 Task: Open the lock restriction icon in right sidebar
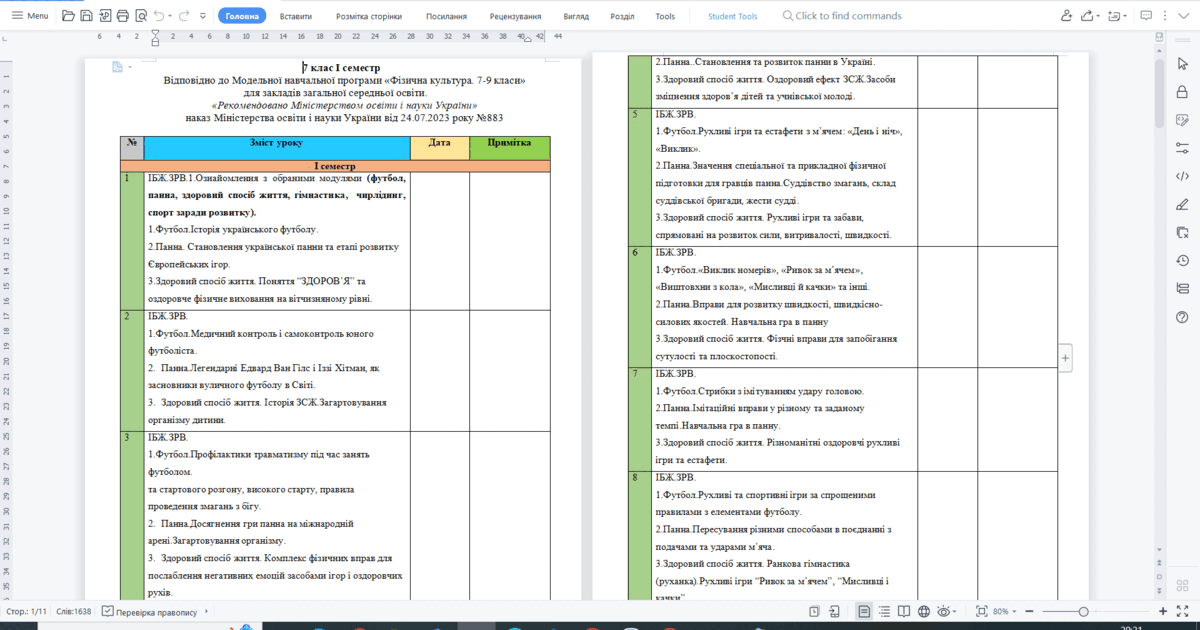pyautogui.click(x=1183, y=92)
